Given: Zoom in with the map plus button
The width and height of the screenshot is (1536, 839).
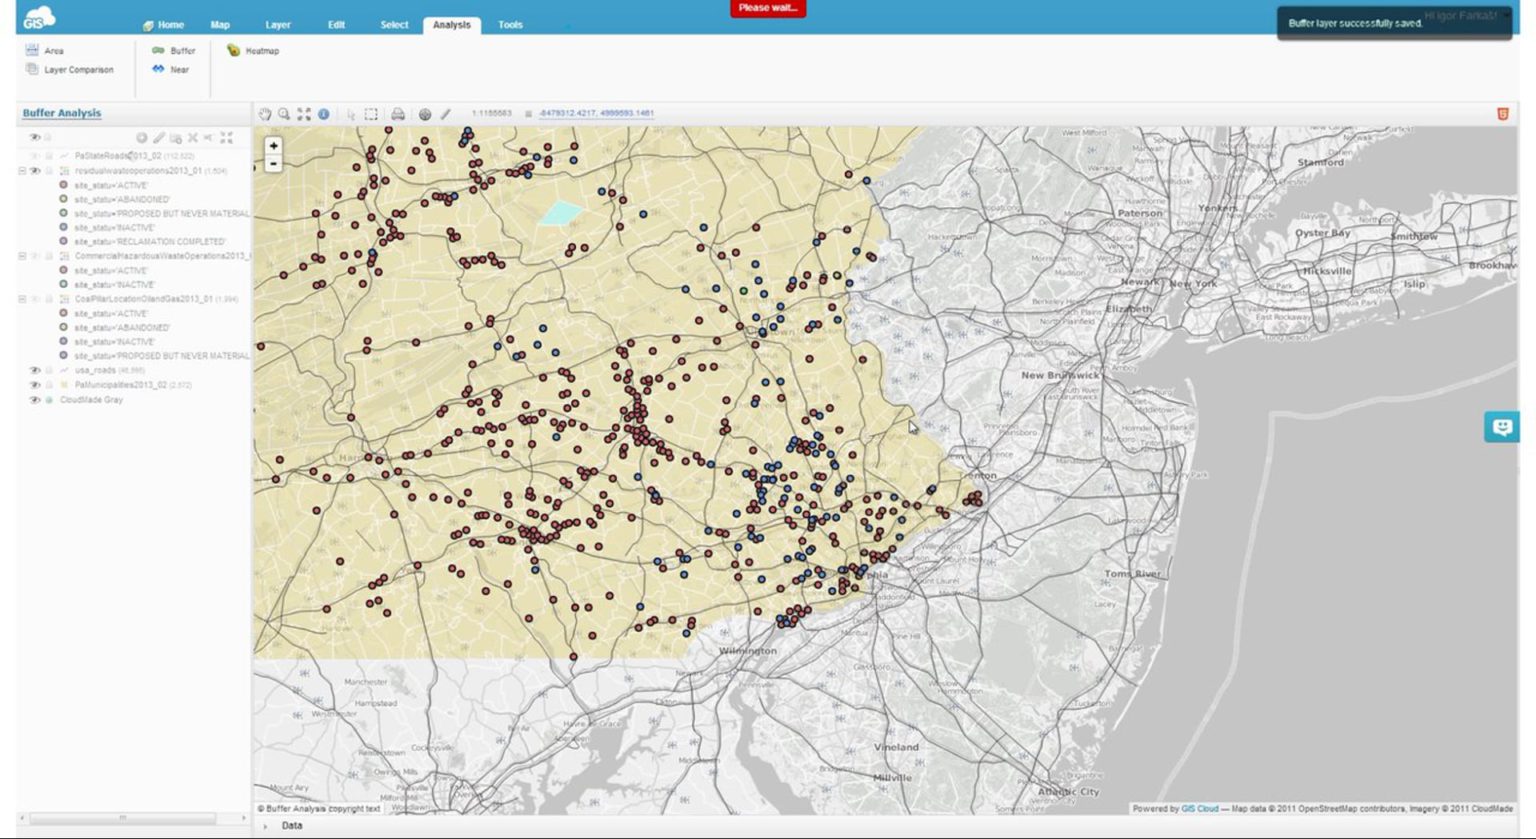Looking at the screenshot, I should pos(273,146).
